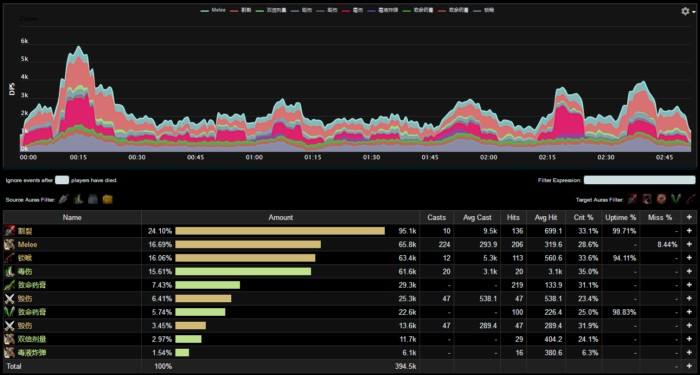Image resolution: width=700 pixels, height=375 pixels.
Task: Click the crossed-blades icon in 3.45% row
Action: (10, 326)
